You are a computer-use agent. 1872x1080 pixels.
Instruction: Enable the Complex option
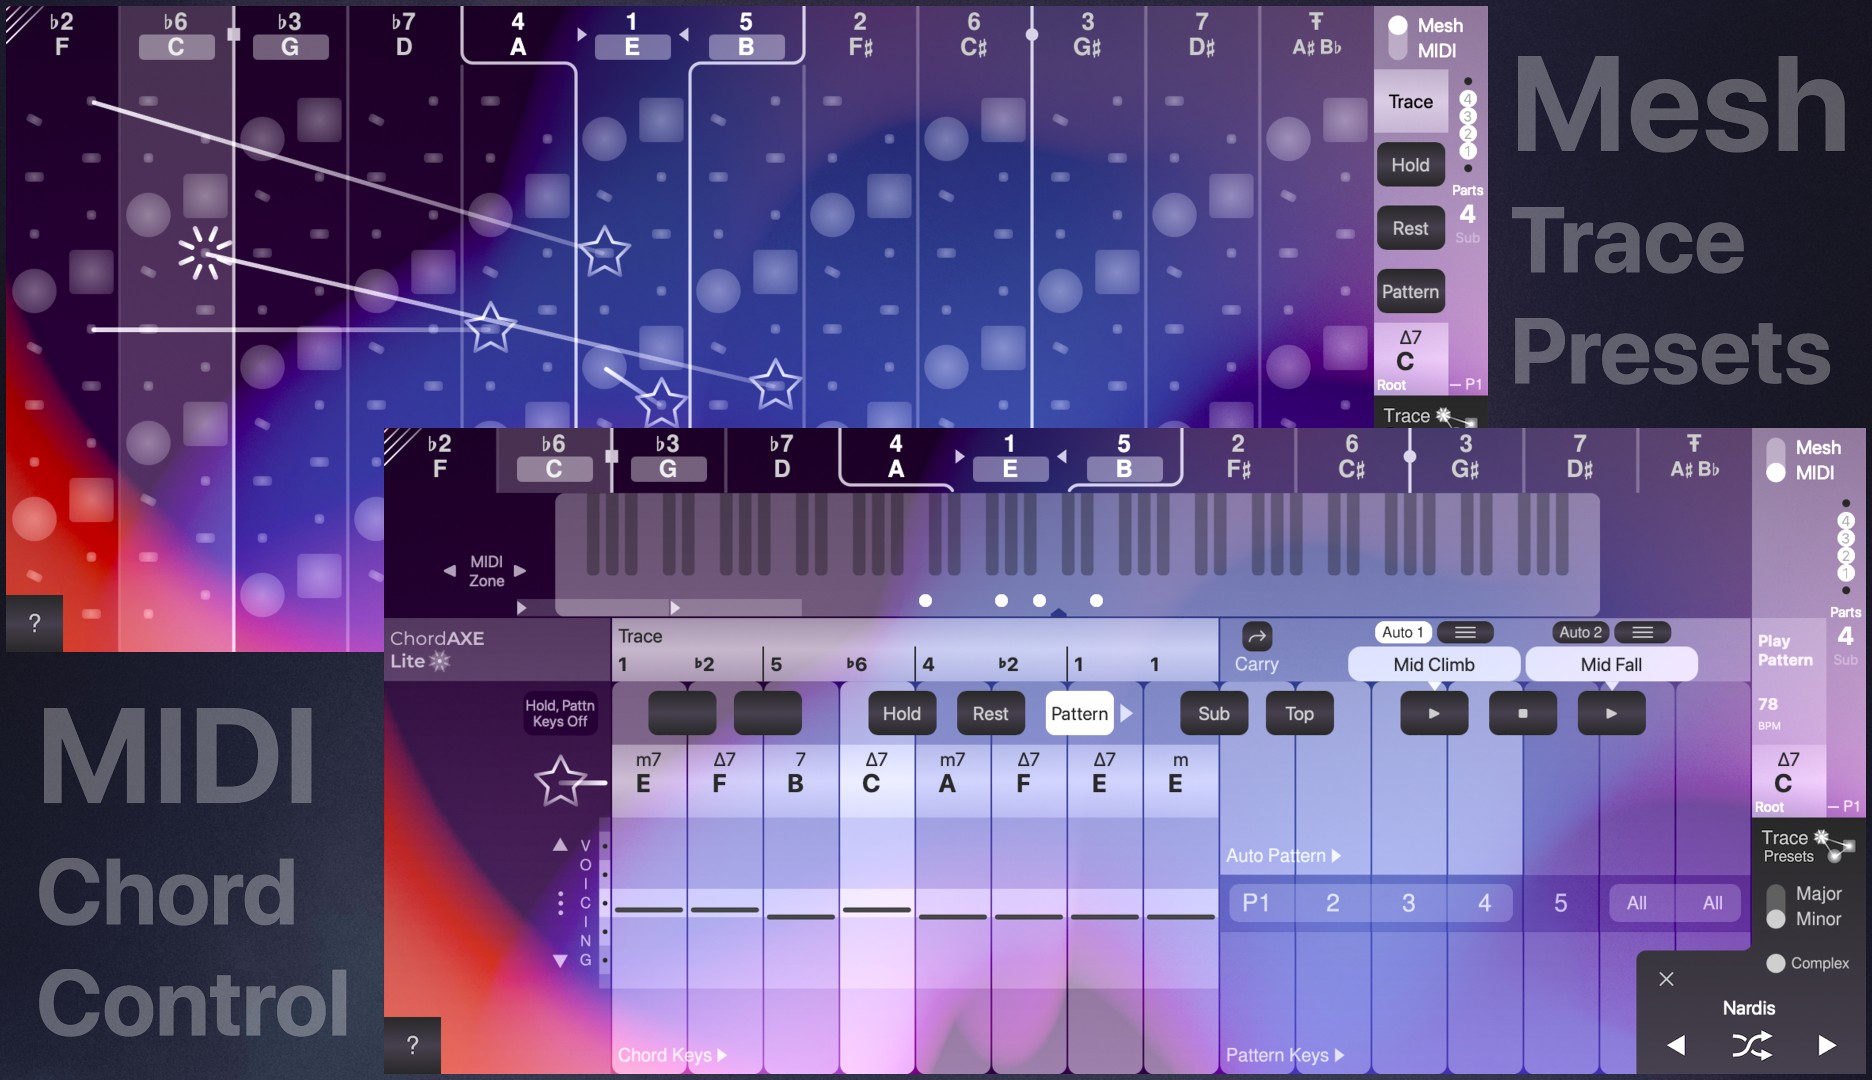[1776, 963]
